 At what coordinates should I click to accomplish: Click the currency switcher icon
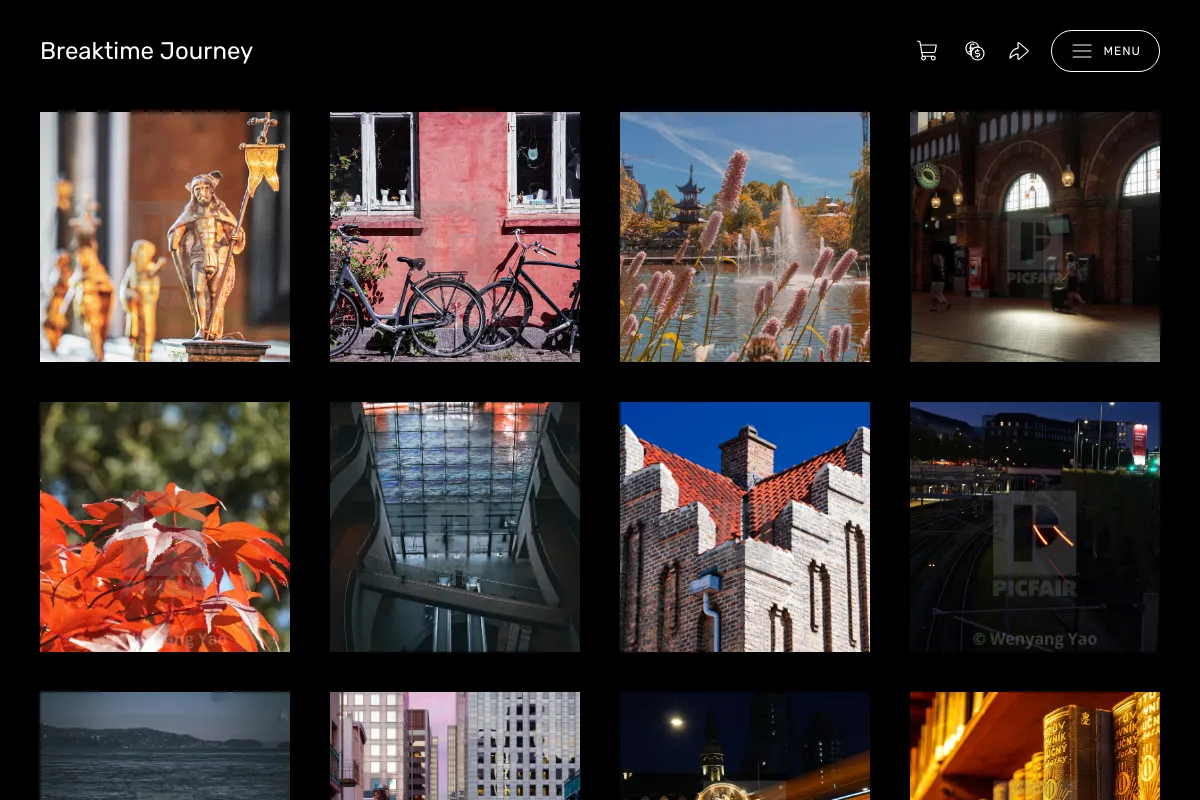975,51
